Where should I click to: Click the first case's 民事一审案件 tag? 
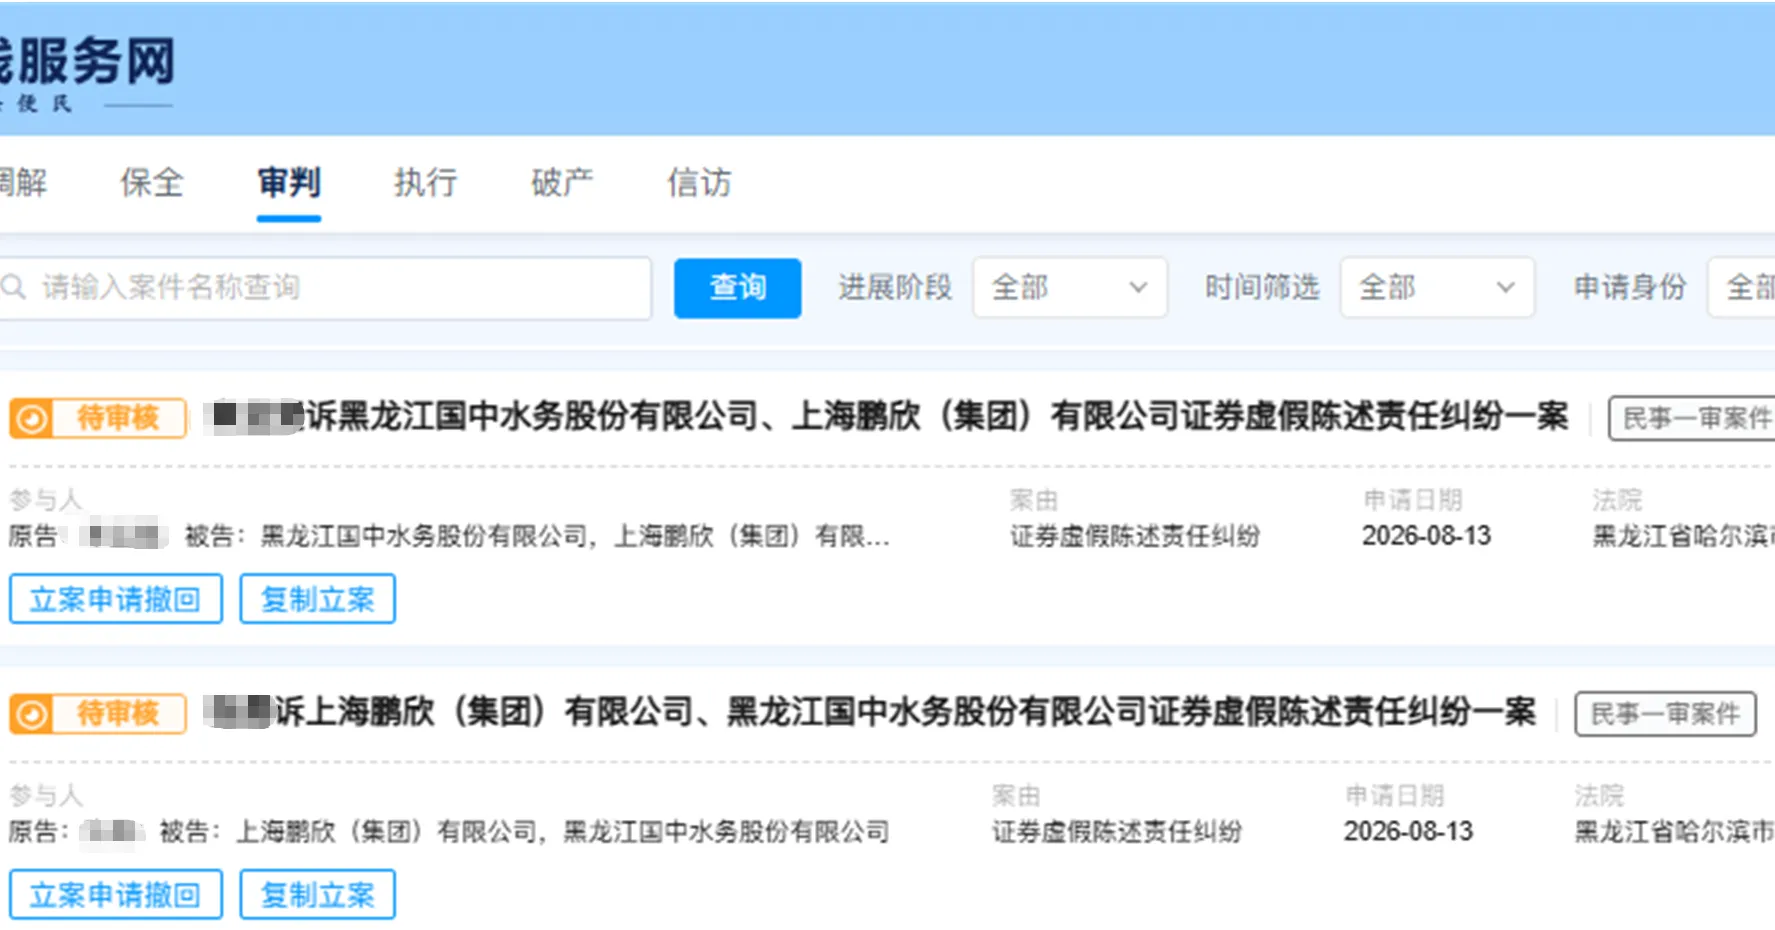tap(1692, 418)
